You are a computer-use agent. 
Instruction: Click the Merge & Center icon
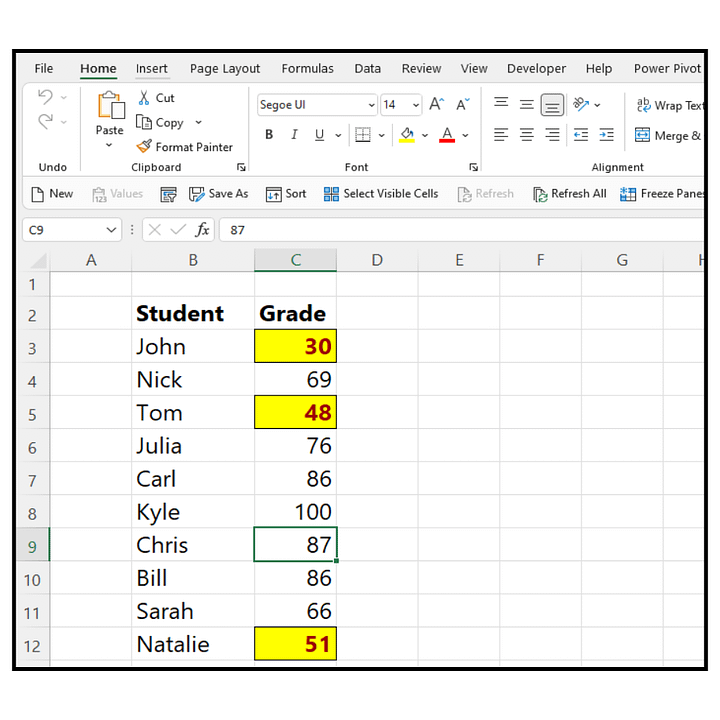click(642, 135)
